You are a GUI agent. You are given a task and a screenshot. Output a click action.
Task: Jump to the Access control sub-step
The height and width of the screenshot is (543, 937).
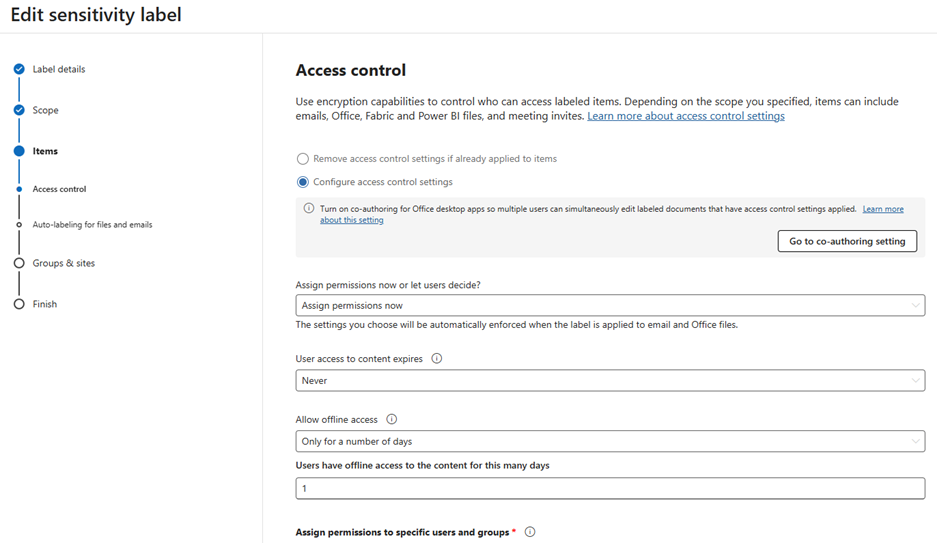tap(59, 189)
